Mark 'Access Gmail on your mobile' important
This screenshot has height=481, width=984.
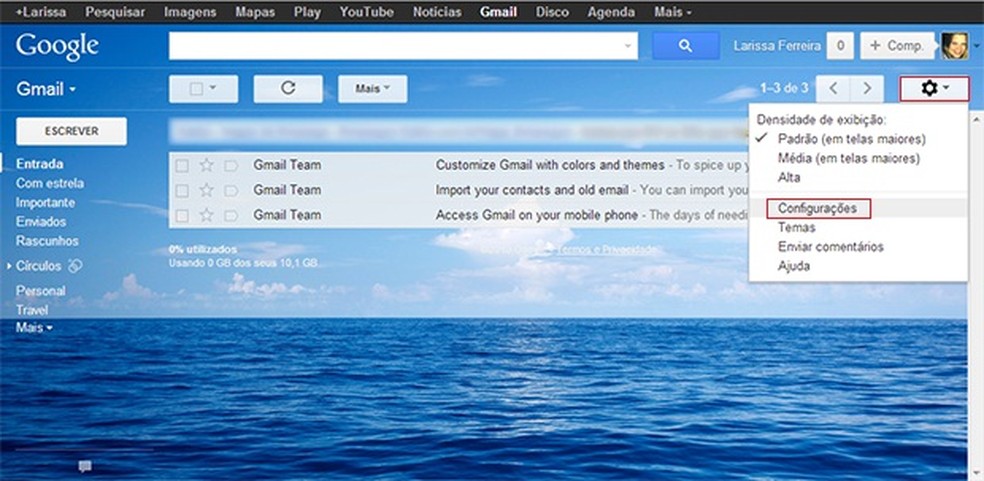pyautogui.click(x=231, y=216)
